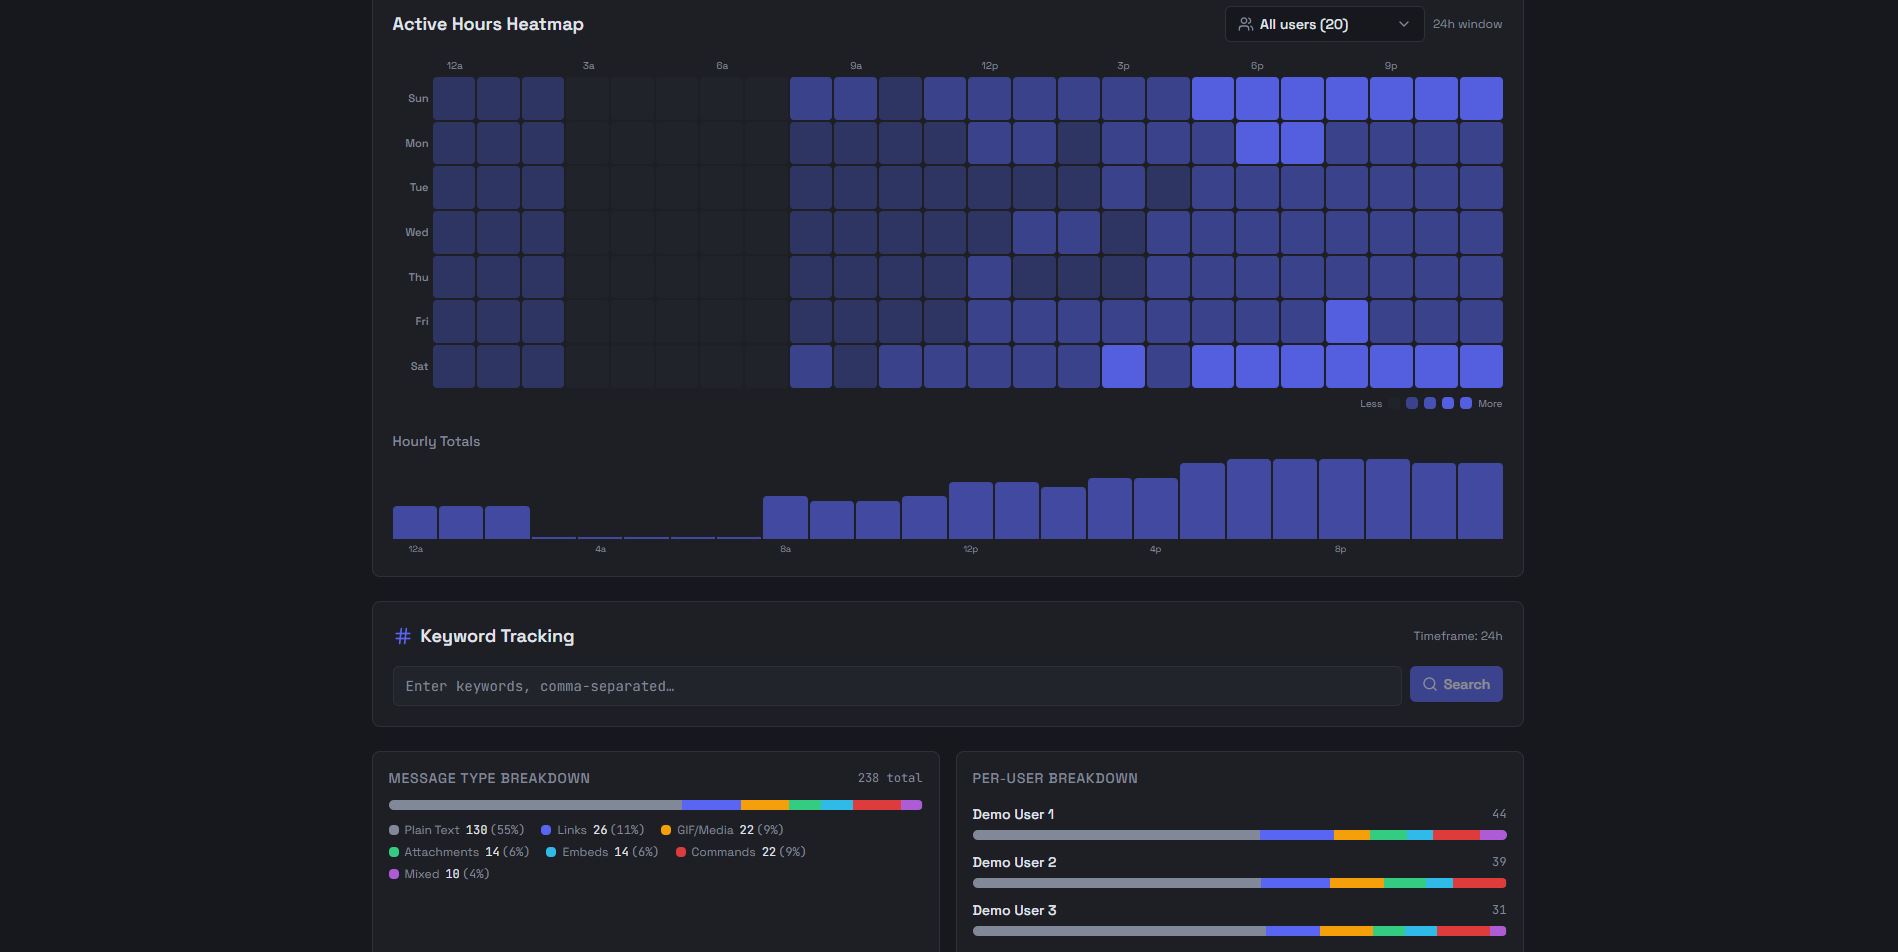Click the Links legend entry
The width and height of the screenshot is (1898, 952).
593,830
